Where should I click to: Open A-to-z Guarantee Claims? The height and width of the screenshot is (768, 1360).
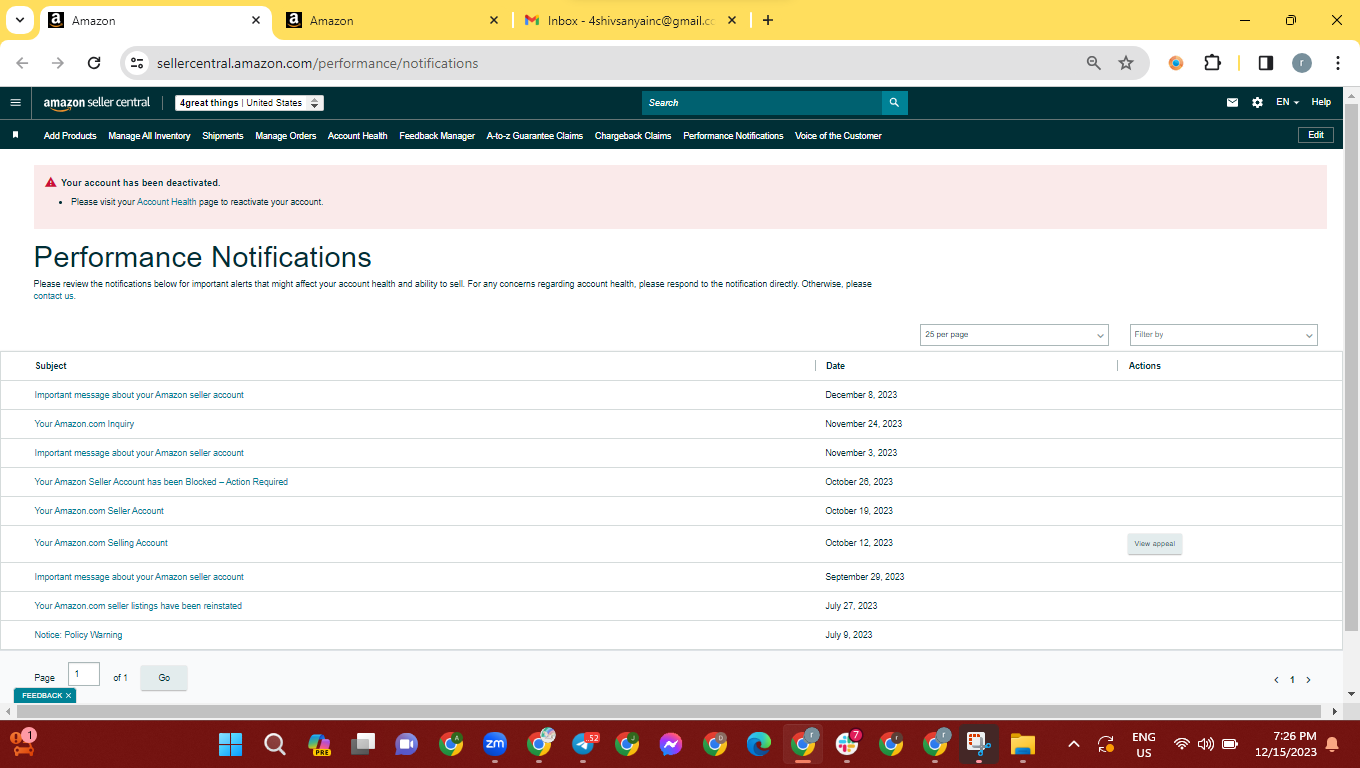(535, 136)
